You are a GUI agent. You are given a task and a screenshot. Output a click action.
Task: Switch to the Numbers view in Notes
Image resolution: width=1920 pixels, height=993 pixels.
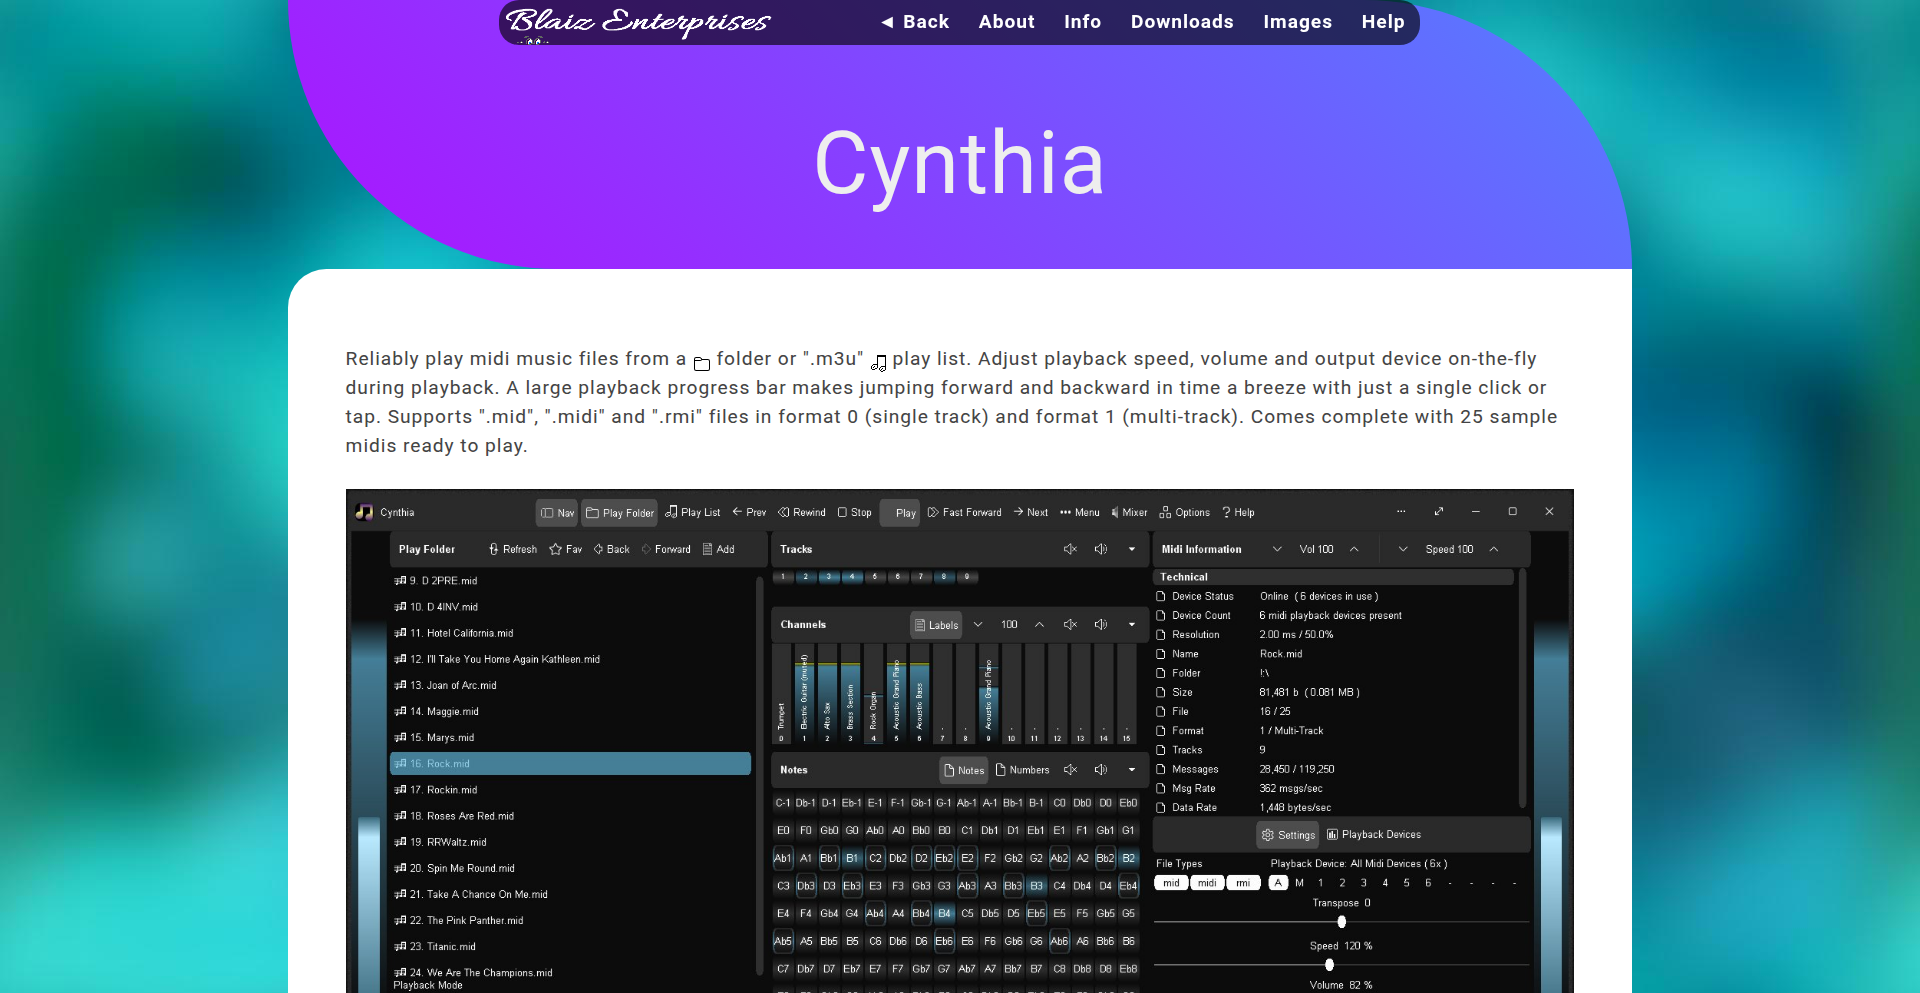coord(1022,770)
